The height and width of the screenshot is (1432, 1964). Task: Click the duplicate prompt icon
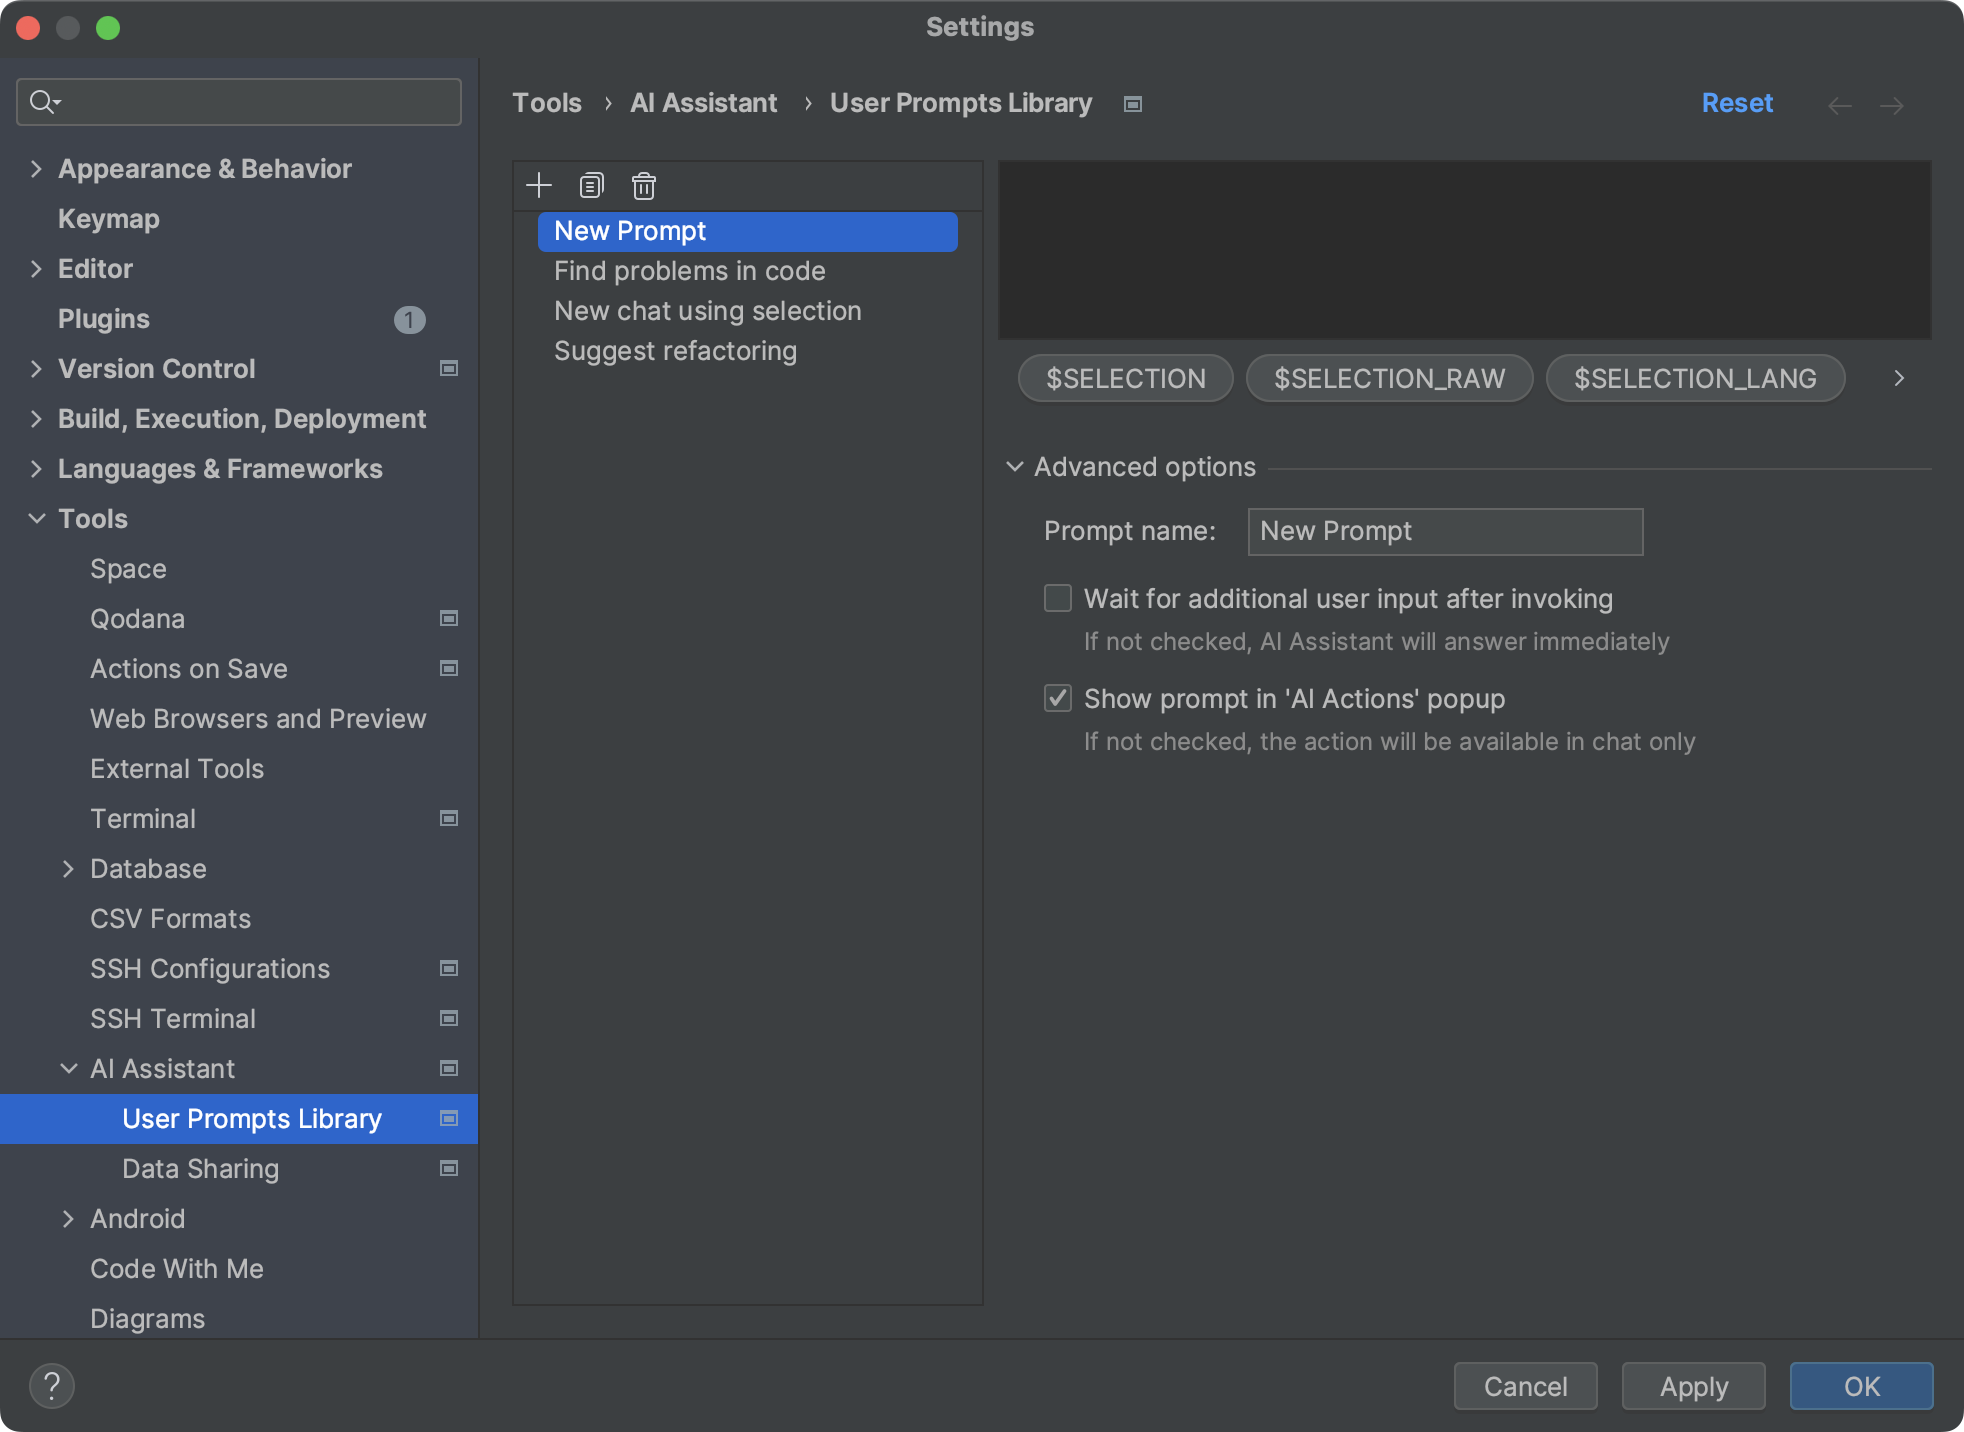coord(592,185)
